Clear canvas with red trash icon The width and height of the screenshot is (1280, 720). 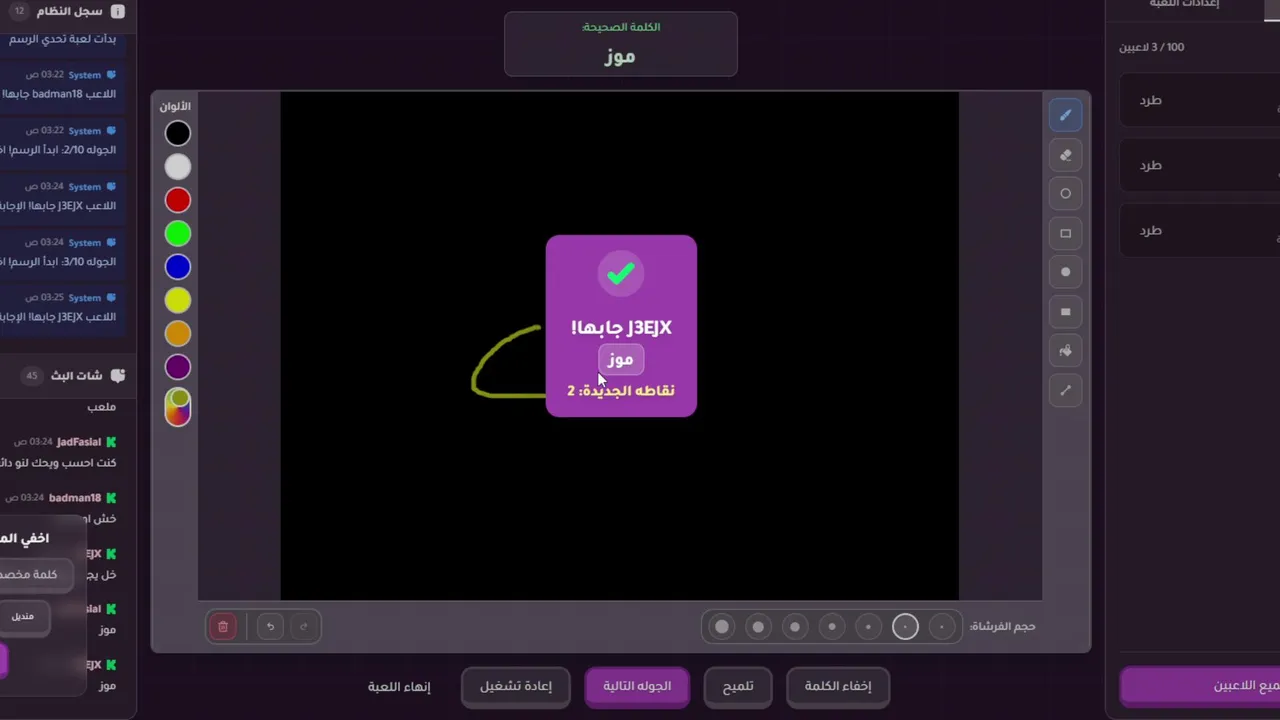223,627
